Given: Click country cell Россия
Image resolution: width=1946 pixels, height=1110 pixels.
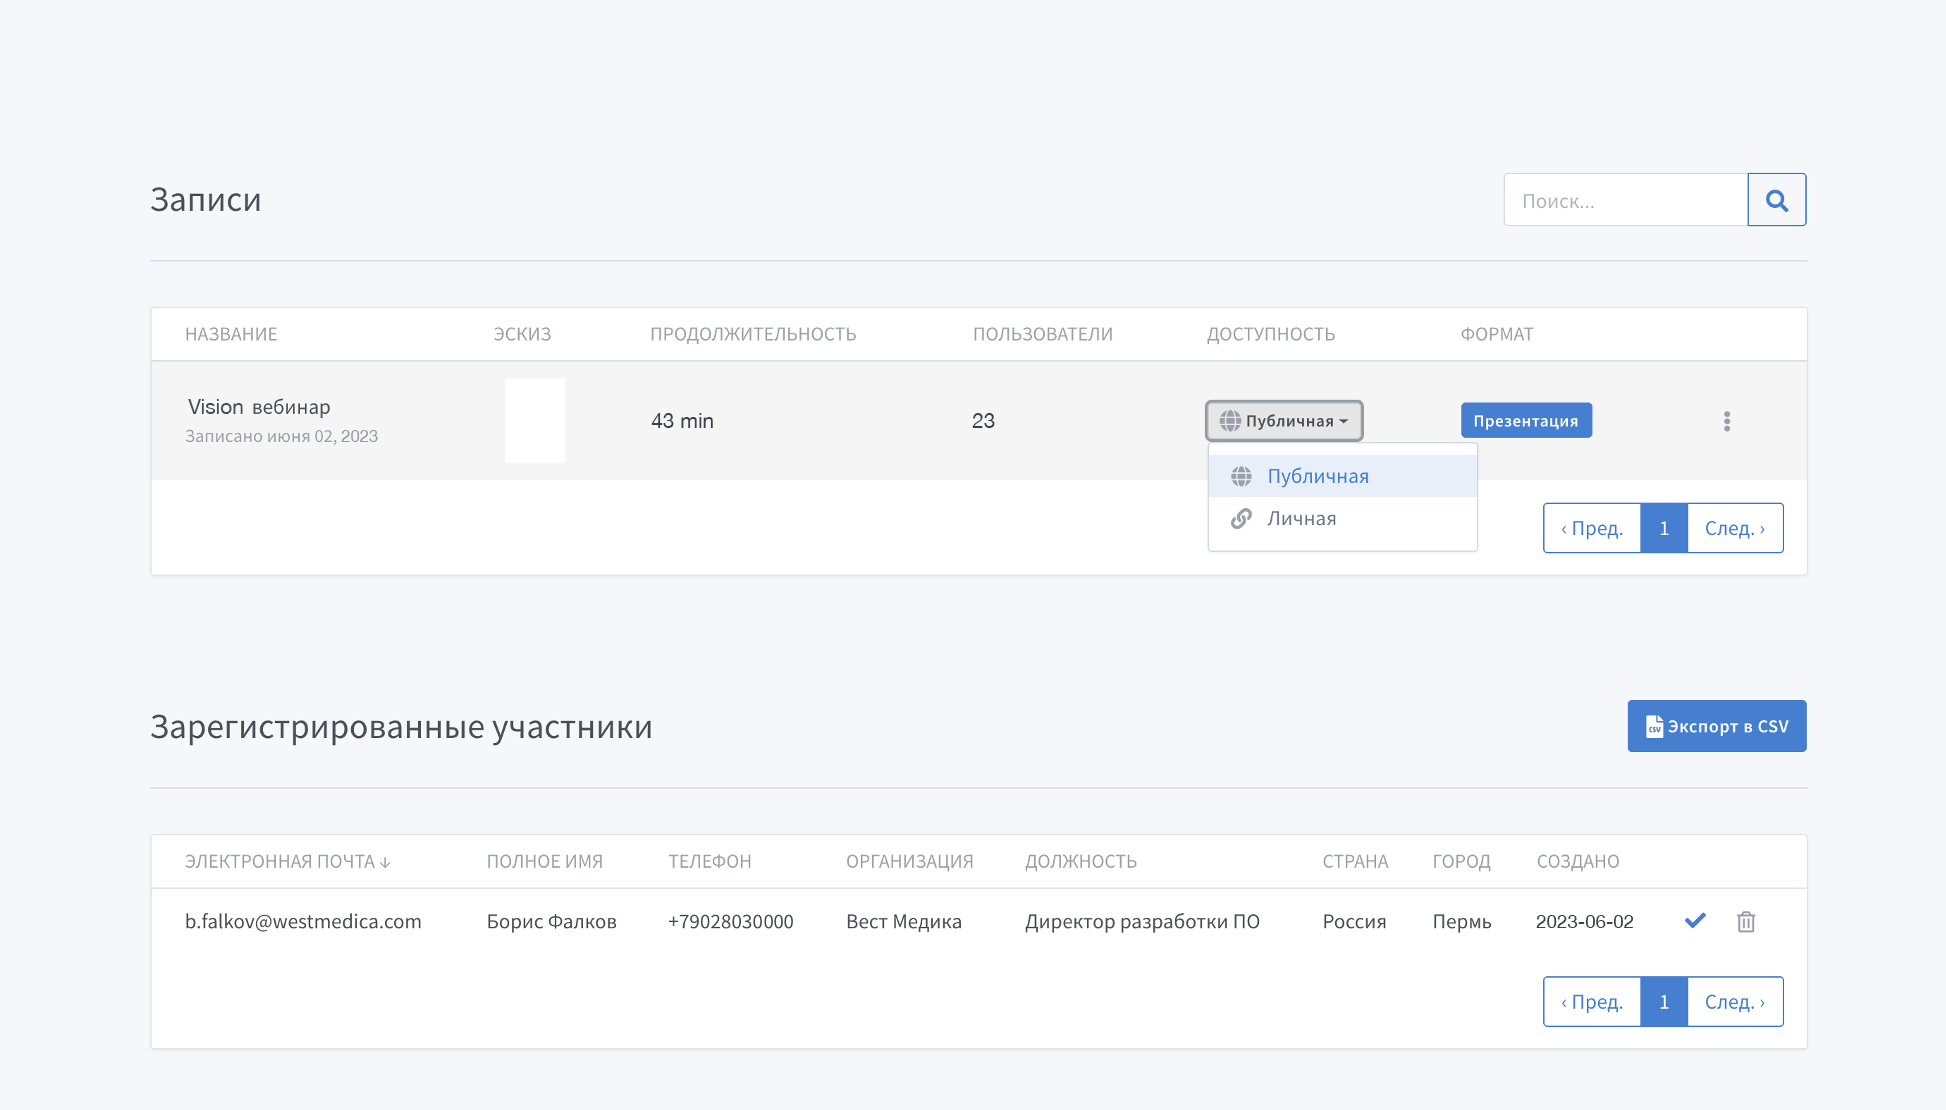Looking at the screenshot, I should pyautogui.click(x=1354, y=922).
